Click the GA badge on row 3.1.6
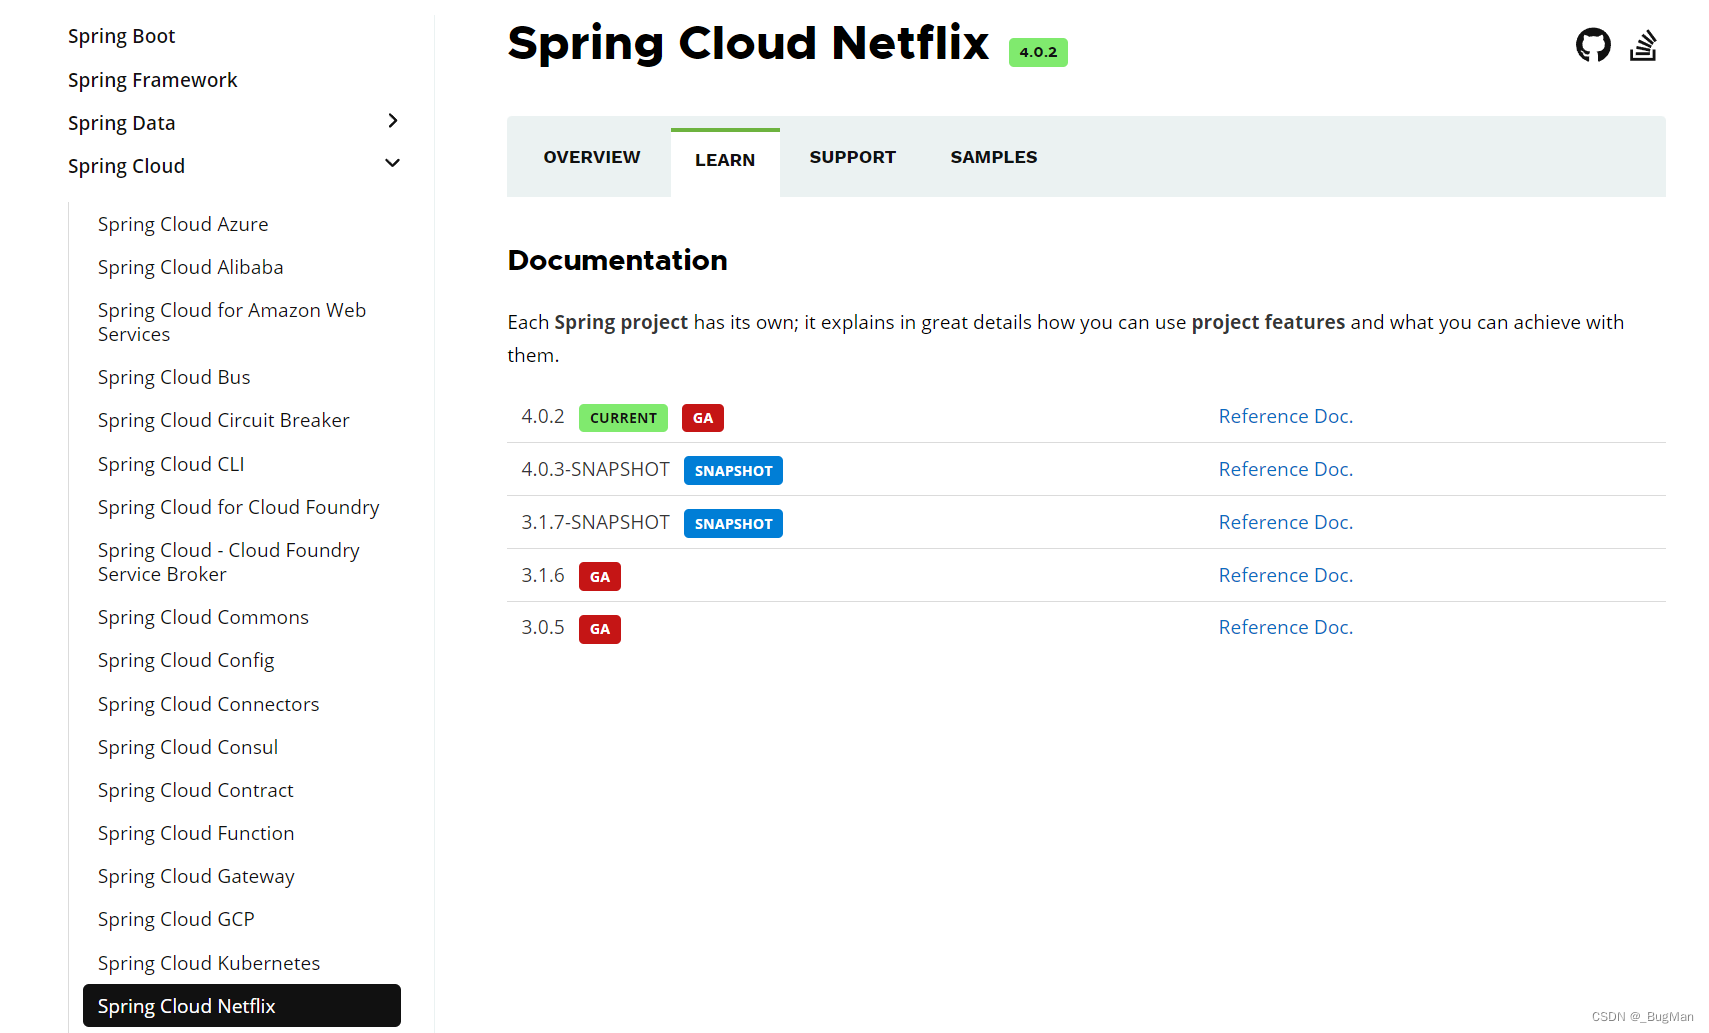Image resolution: width=1709 pixels, height=1033 pixels. pyautogui.click(x=600, y=577)
